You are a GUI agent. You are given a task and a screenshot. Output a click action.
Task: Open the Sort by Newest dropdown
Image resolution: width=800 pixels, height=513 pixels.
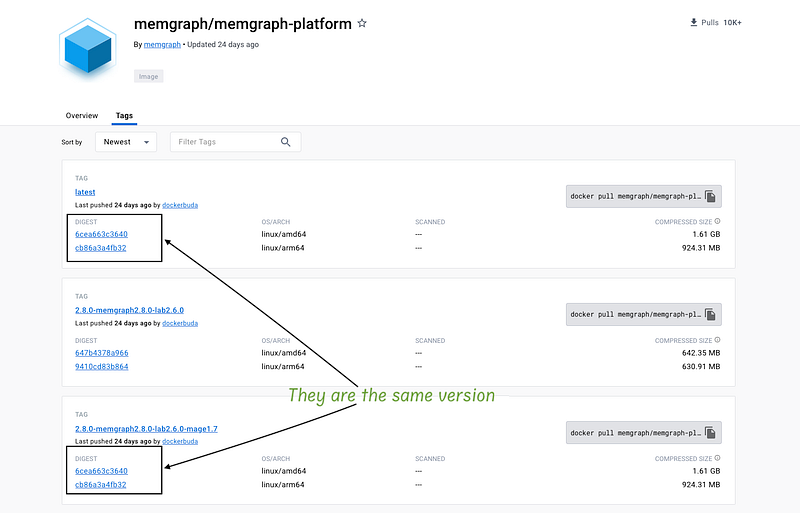[x=126, y=142]
